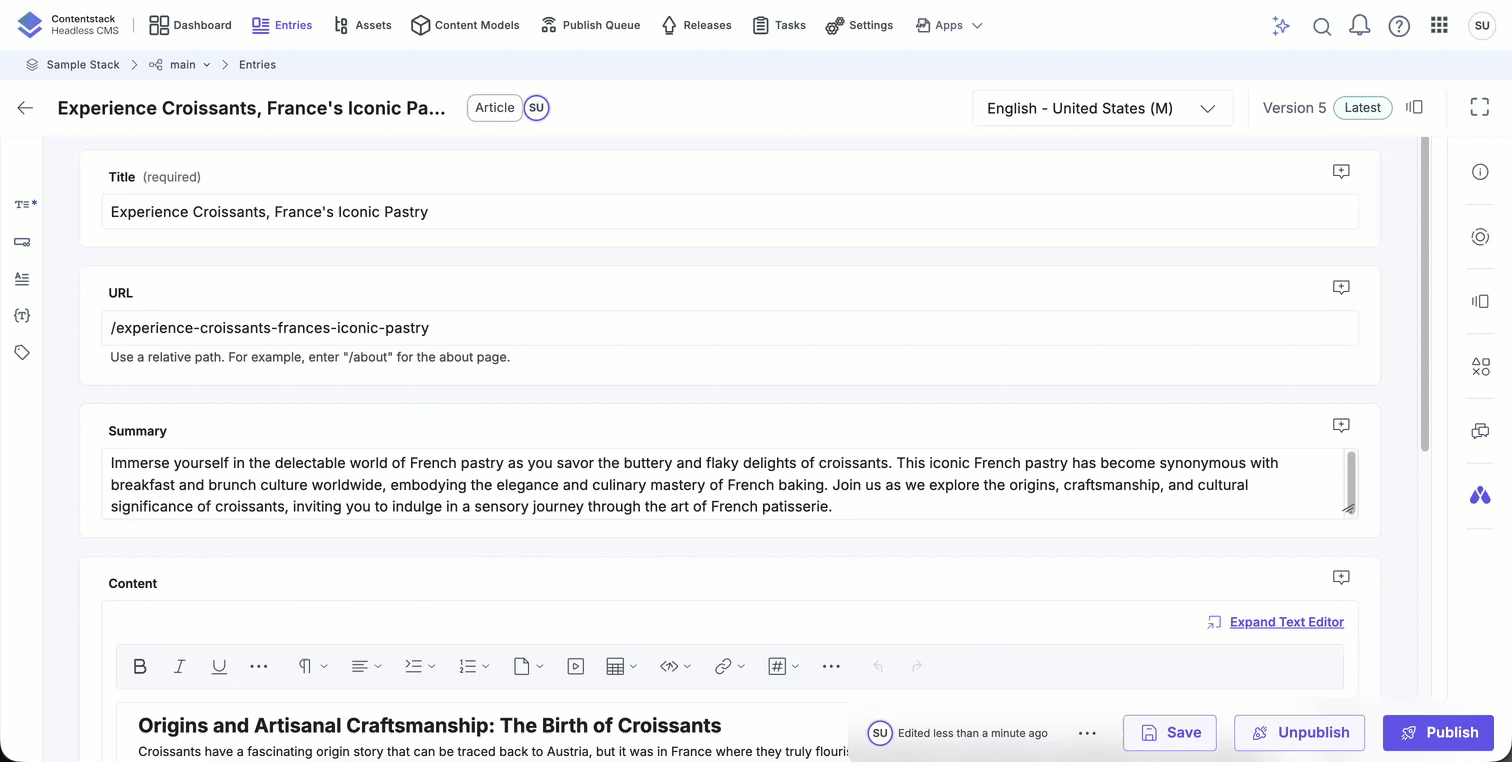
Task: Jump to Summary field via sidebar icon
Action: point(22,278)
